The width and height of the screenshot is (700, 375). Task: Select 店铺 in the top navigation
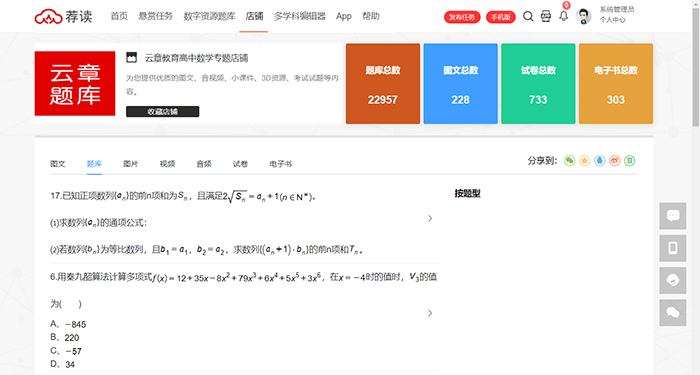tap(254, 17)
